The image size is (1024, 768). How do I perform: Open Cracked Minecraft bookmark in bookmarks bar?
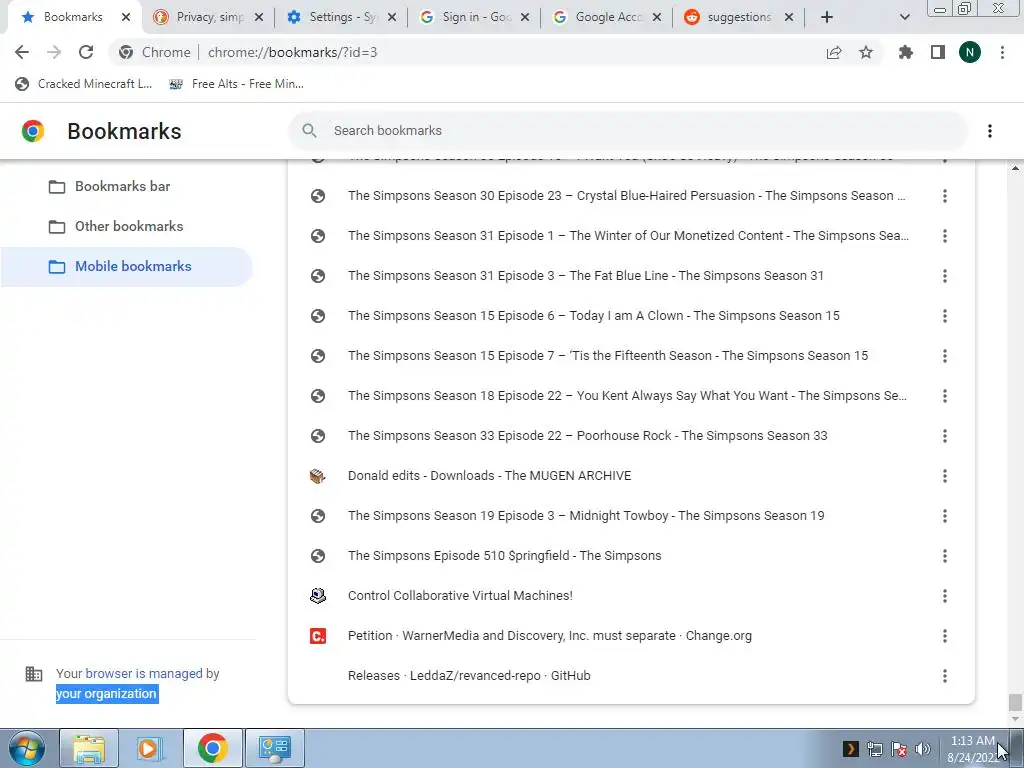click(84, 84)
